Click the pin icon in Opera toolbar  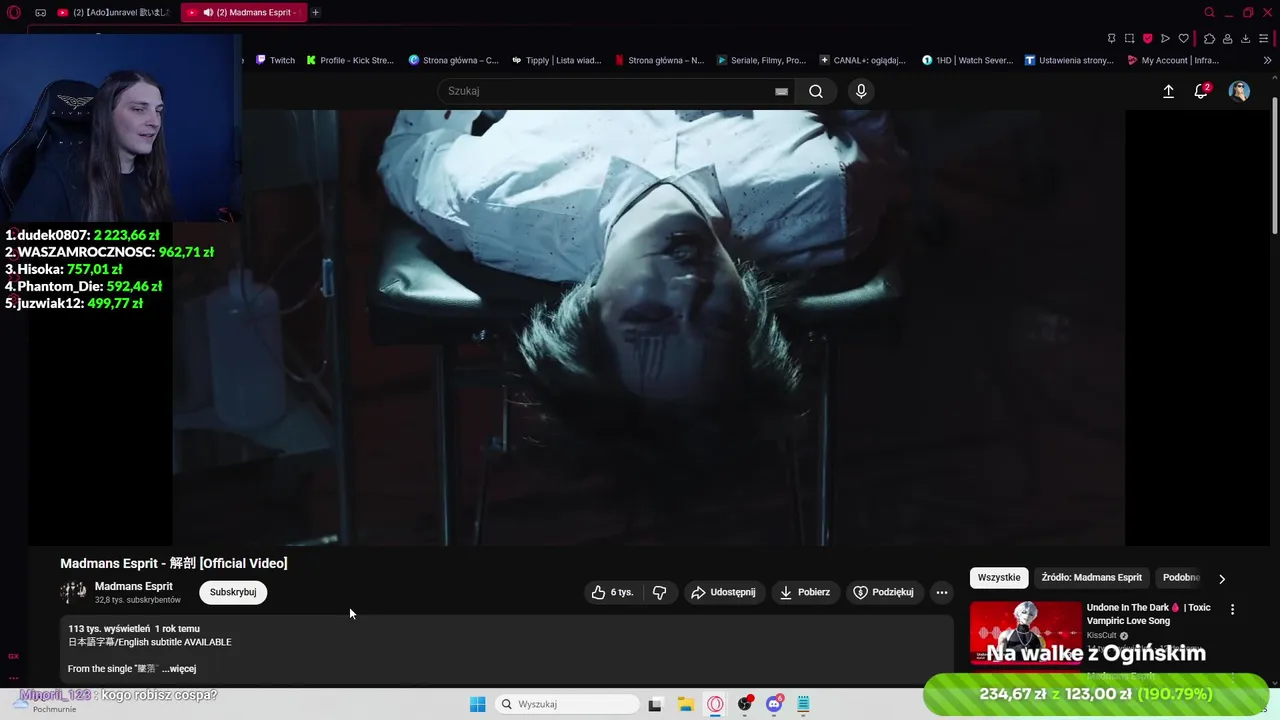pyautogui.click(x=1111, y=38)
